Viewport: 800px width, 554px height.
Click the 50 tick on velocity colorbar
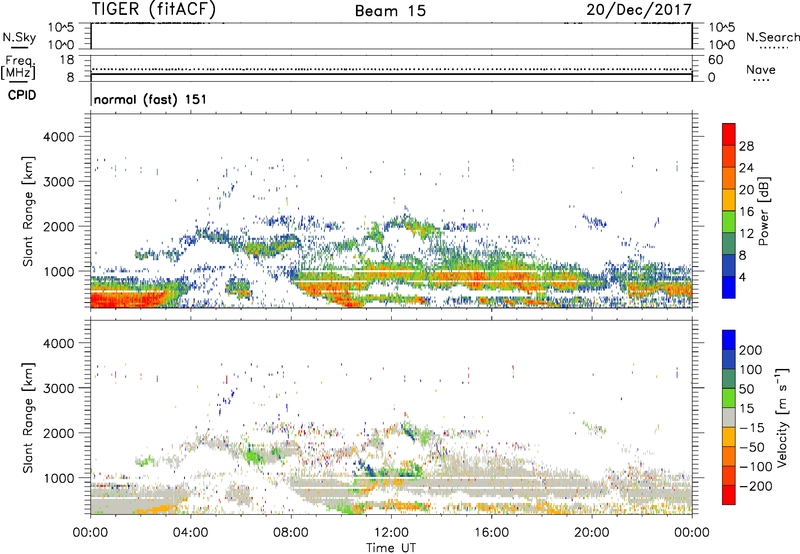click(746, 389)
